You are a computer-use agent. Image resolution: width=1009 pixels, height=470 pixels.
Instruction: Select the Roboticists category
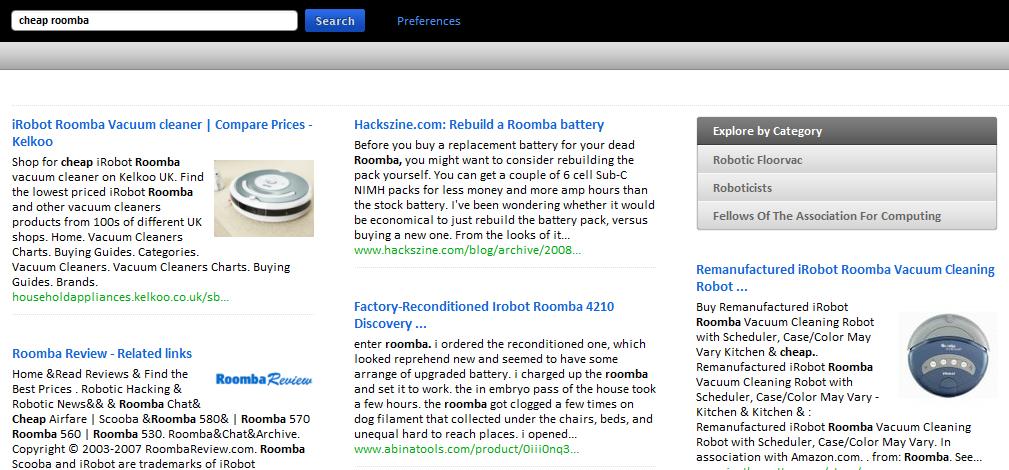pos(847,188)
